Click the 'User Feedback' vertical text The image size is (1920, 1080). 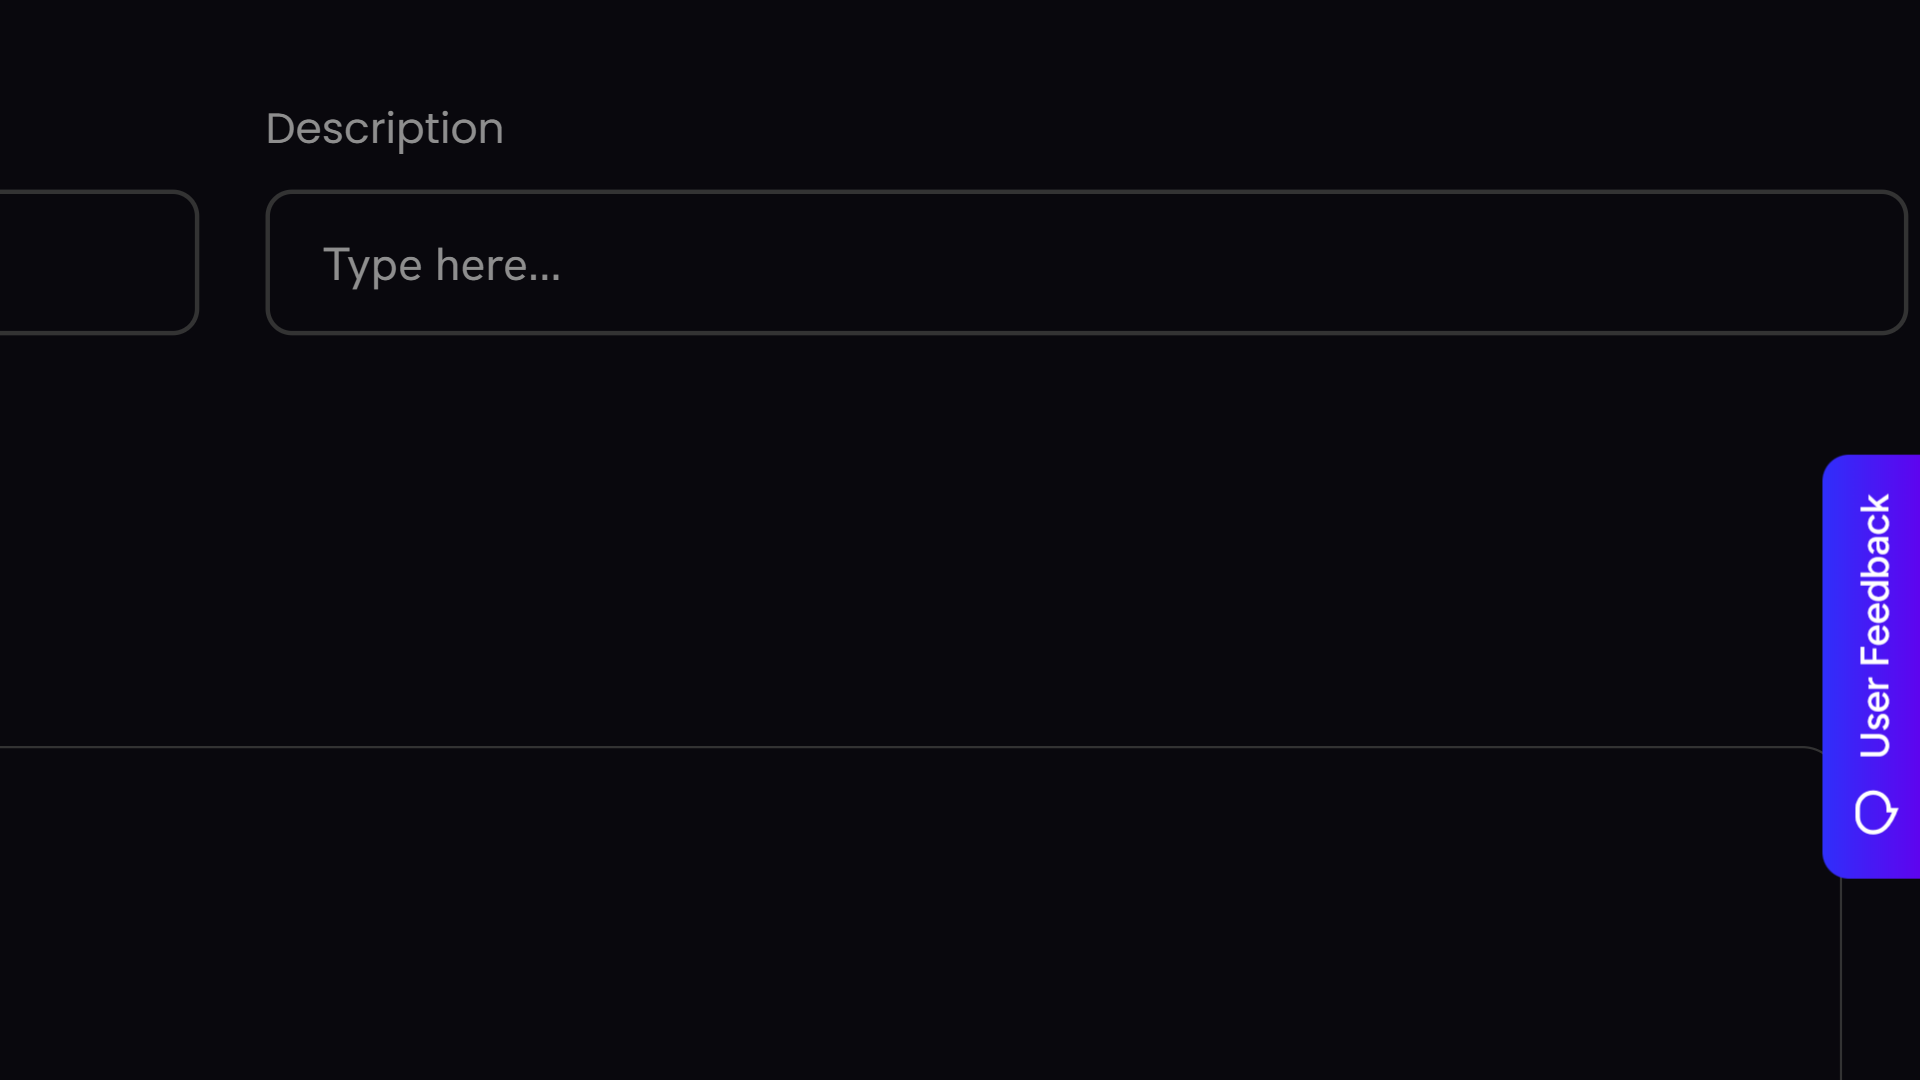pos(1875,626)
